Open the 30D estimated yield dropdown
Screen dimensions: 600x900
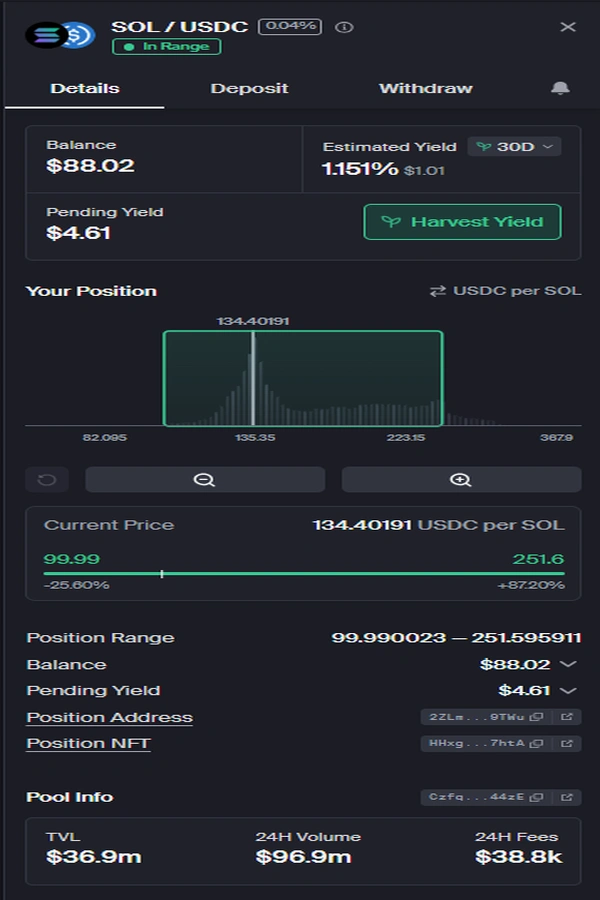tap(514, 146)
